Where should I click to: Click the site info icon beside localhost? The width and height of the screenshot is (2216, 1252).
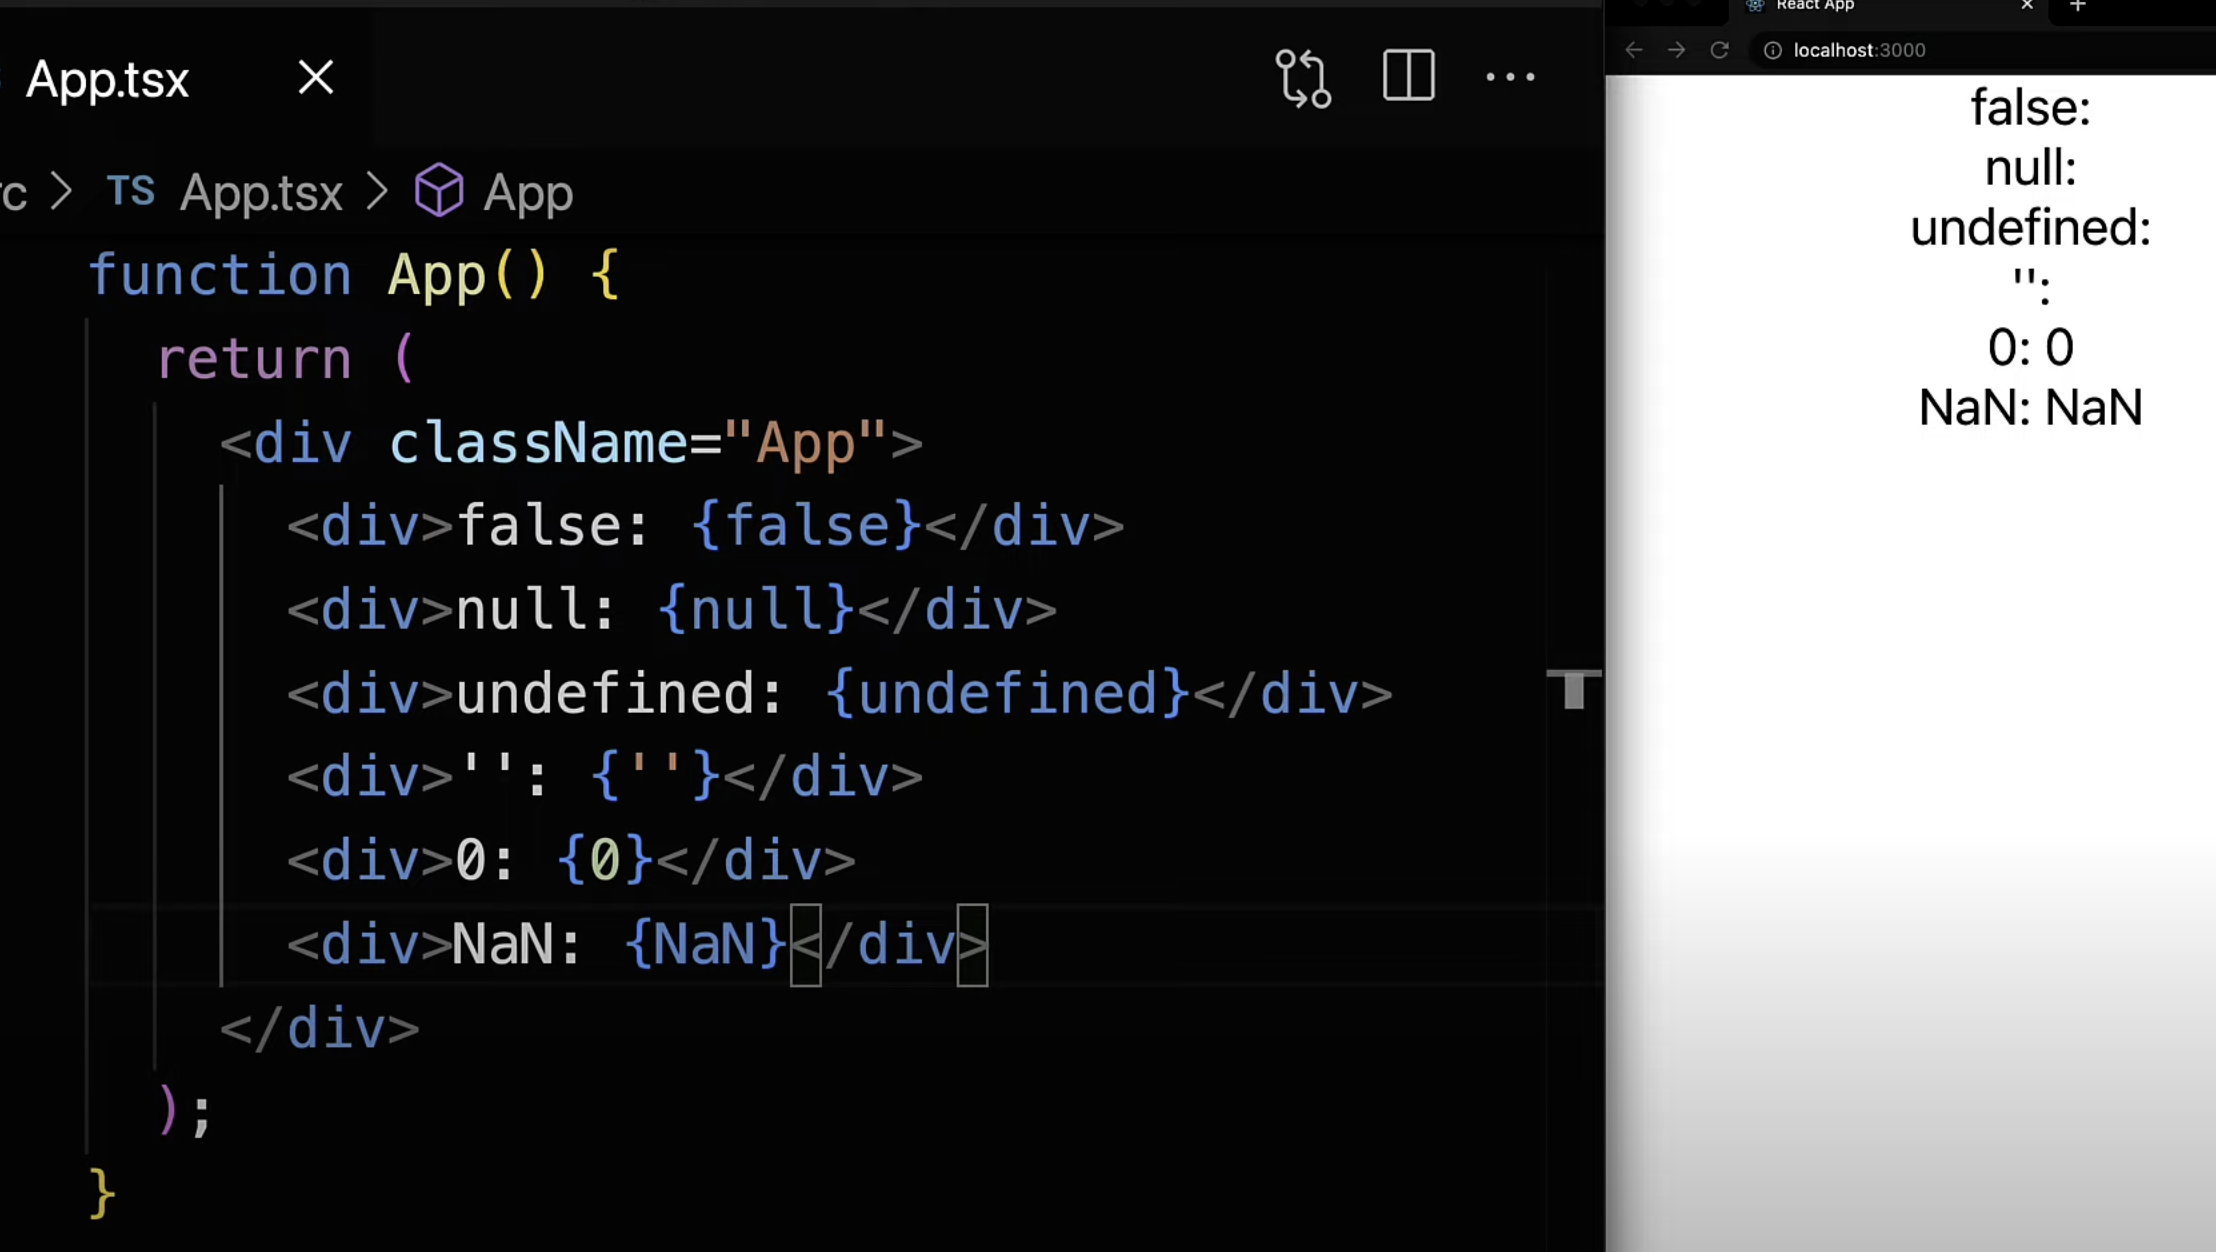point(1772,50)
